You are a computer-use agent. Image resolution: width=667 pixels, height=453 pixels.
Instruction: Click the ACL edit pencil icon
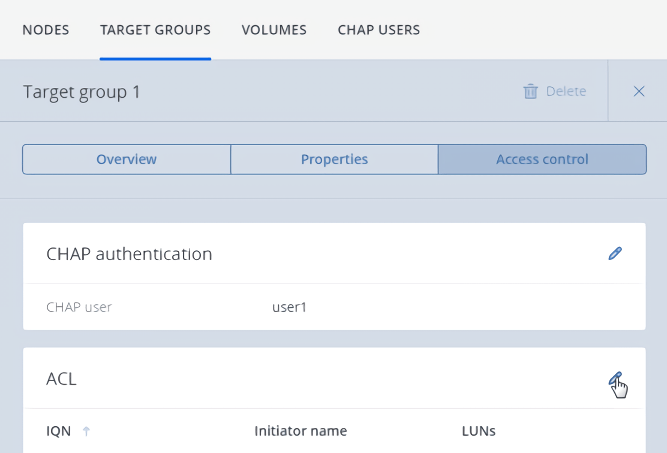[x=615, y=378]
